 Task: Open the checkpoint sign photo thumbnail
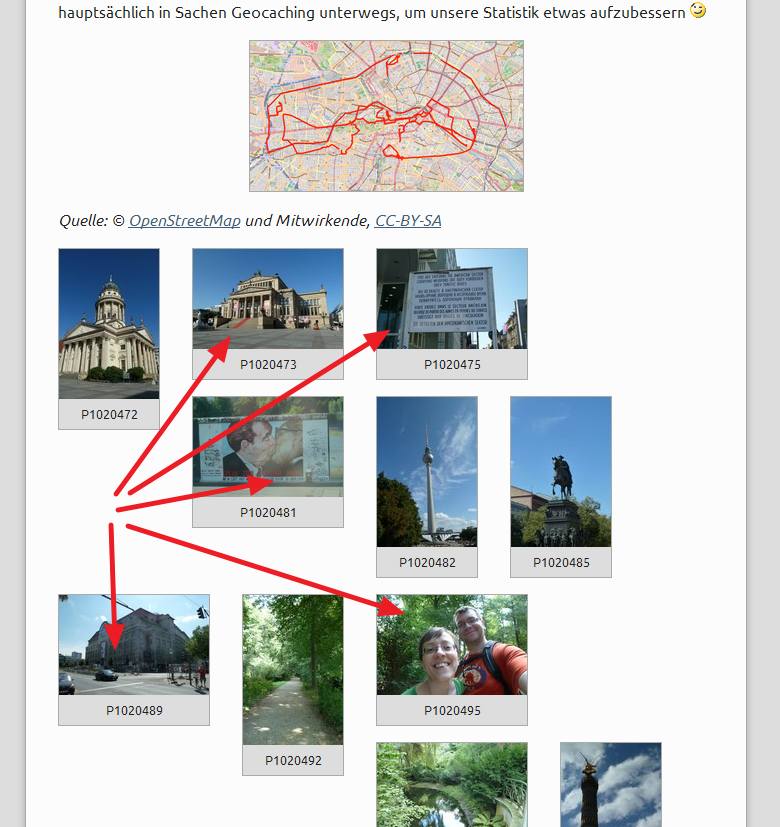click(451, 298)
